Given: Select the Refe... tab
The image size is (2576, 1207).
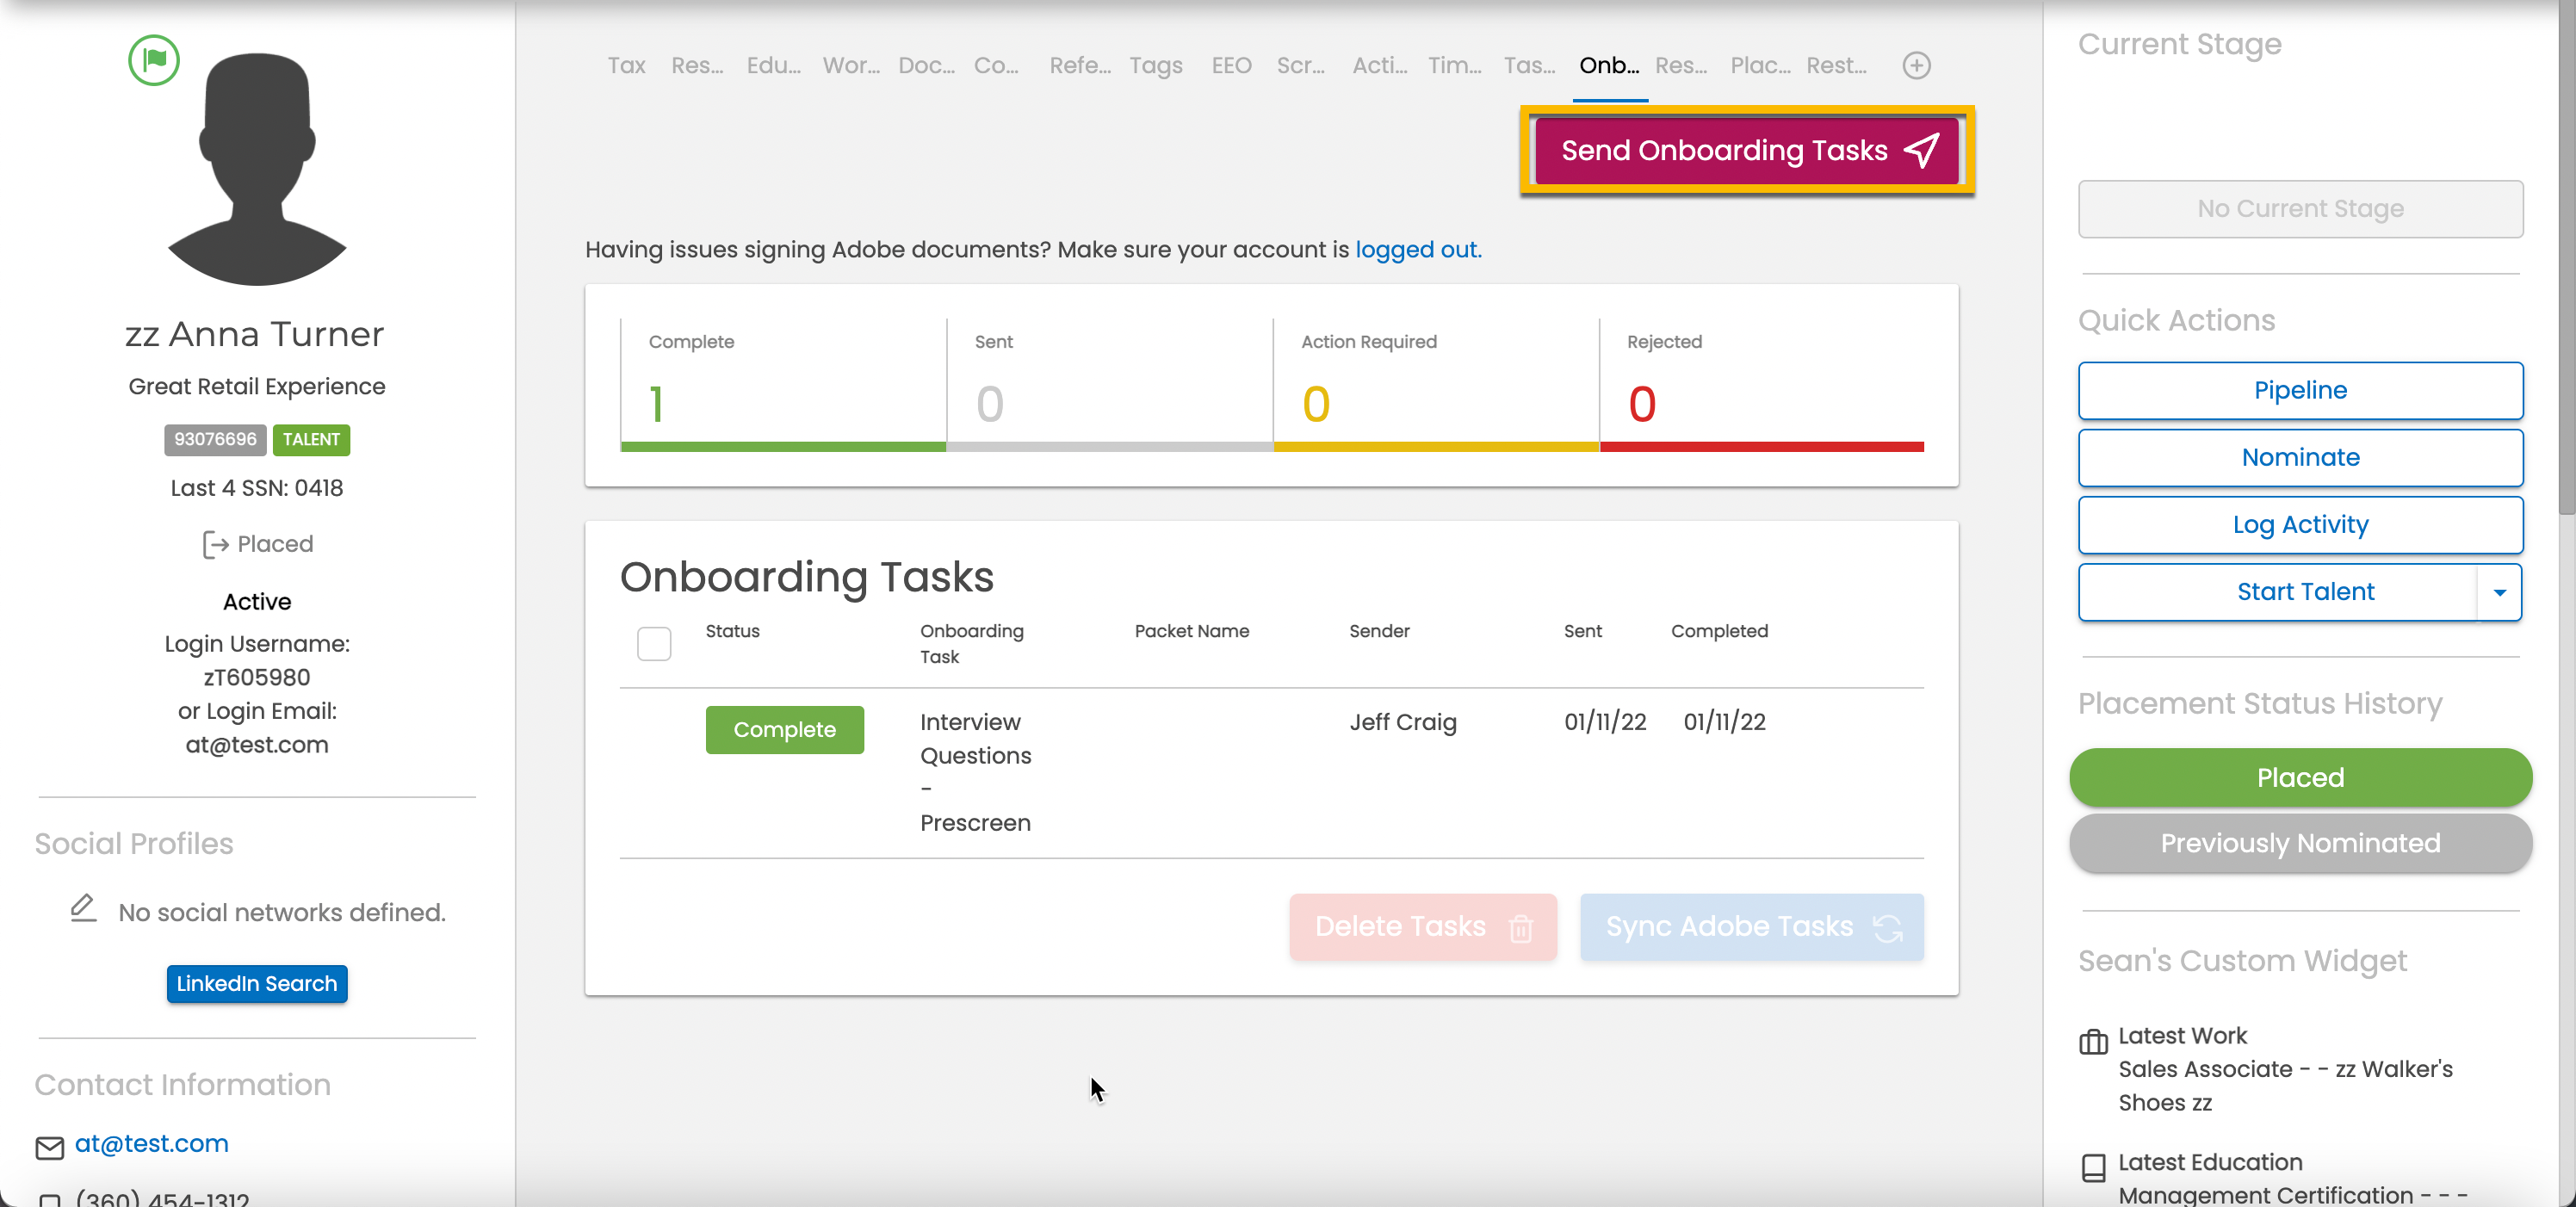Looking at the screenshot, I should (1079, 66).
